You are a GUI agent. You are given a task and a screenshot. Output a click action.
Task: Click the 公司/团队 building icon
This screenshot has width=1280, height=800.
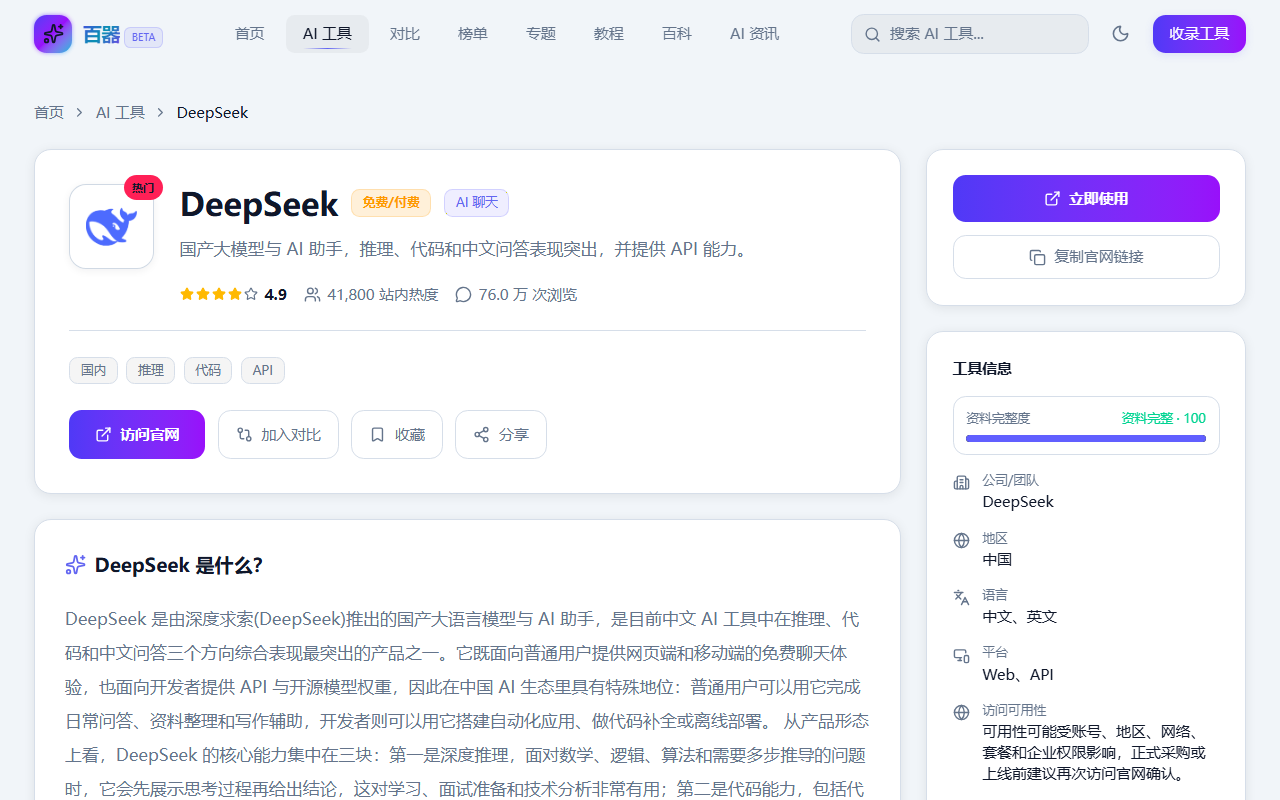pos(962,483)
